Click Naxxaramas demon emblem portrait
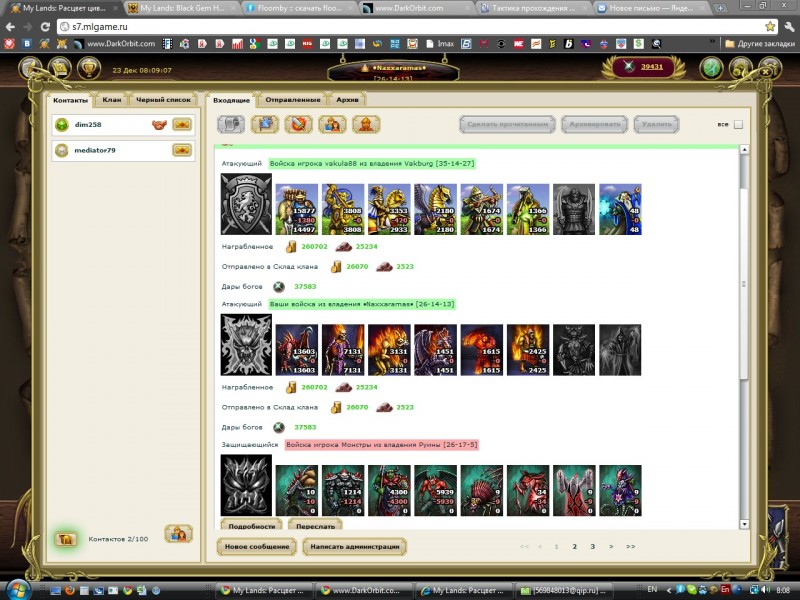 tap(246, 344)
